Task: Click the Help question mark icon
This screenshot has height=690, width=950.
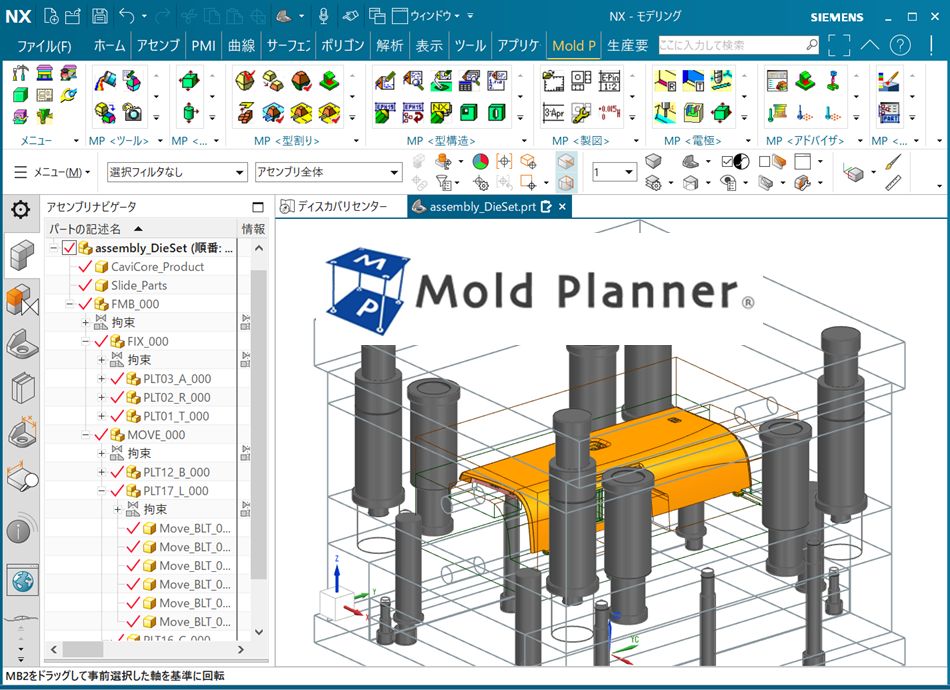Action: pyautogui.click(x=900, y=46)
